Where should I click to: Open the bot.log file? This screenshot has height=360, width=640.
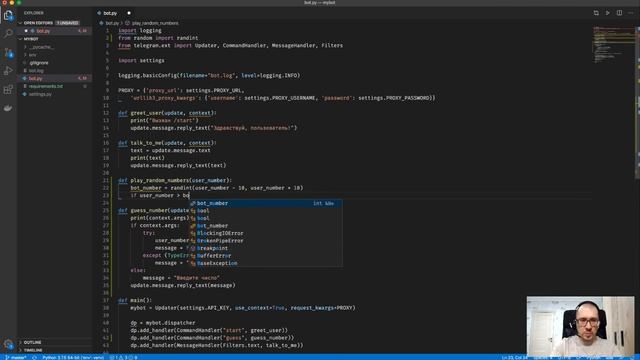36,71
